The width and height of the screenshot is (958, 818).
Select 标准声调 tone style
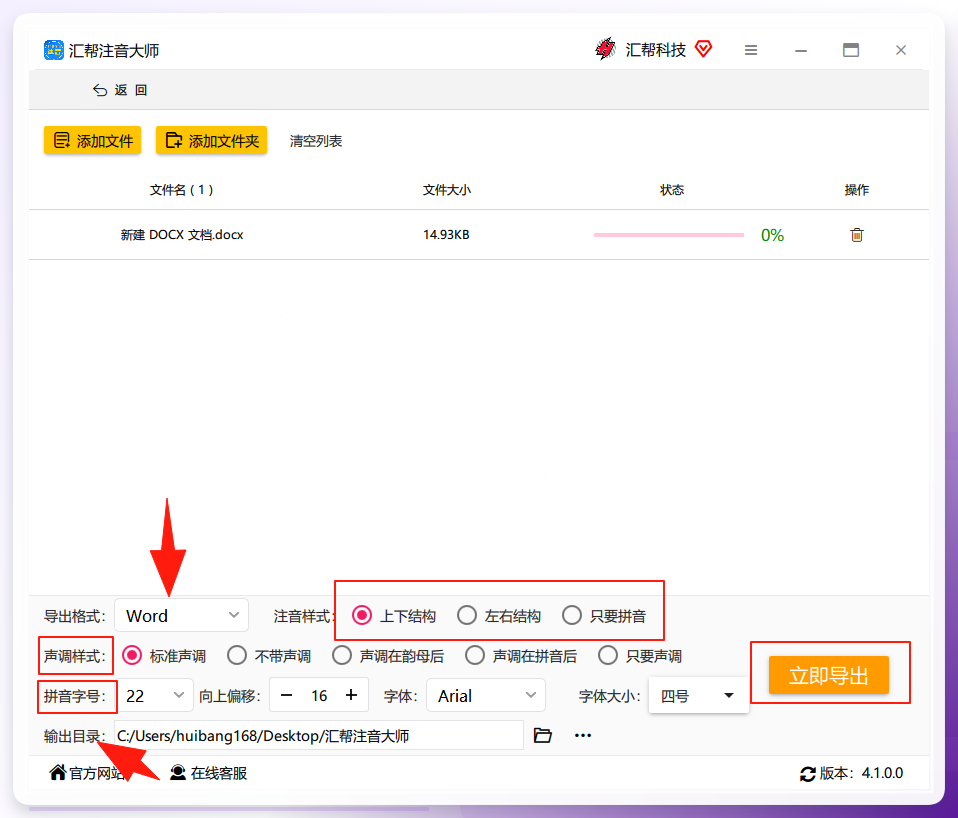pos(164,656)
